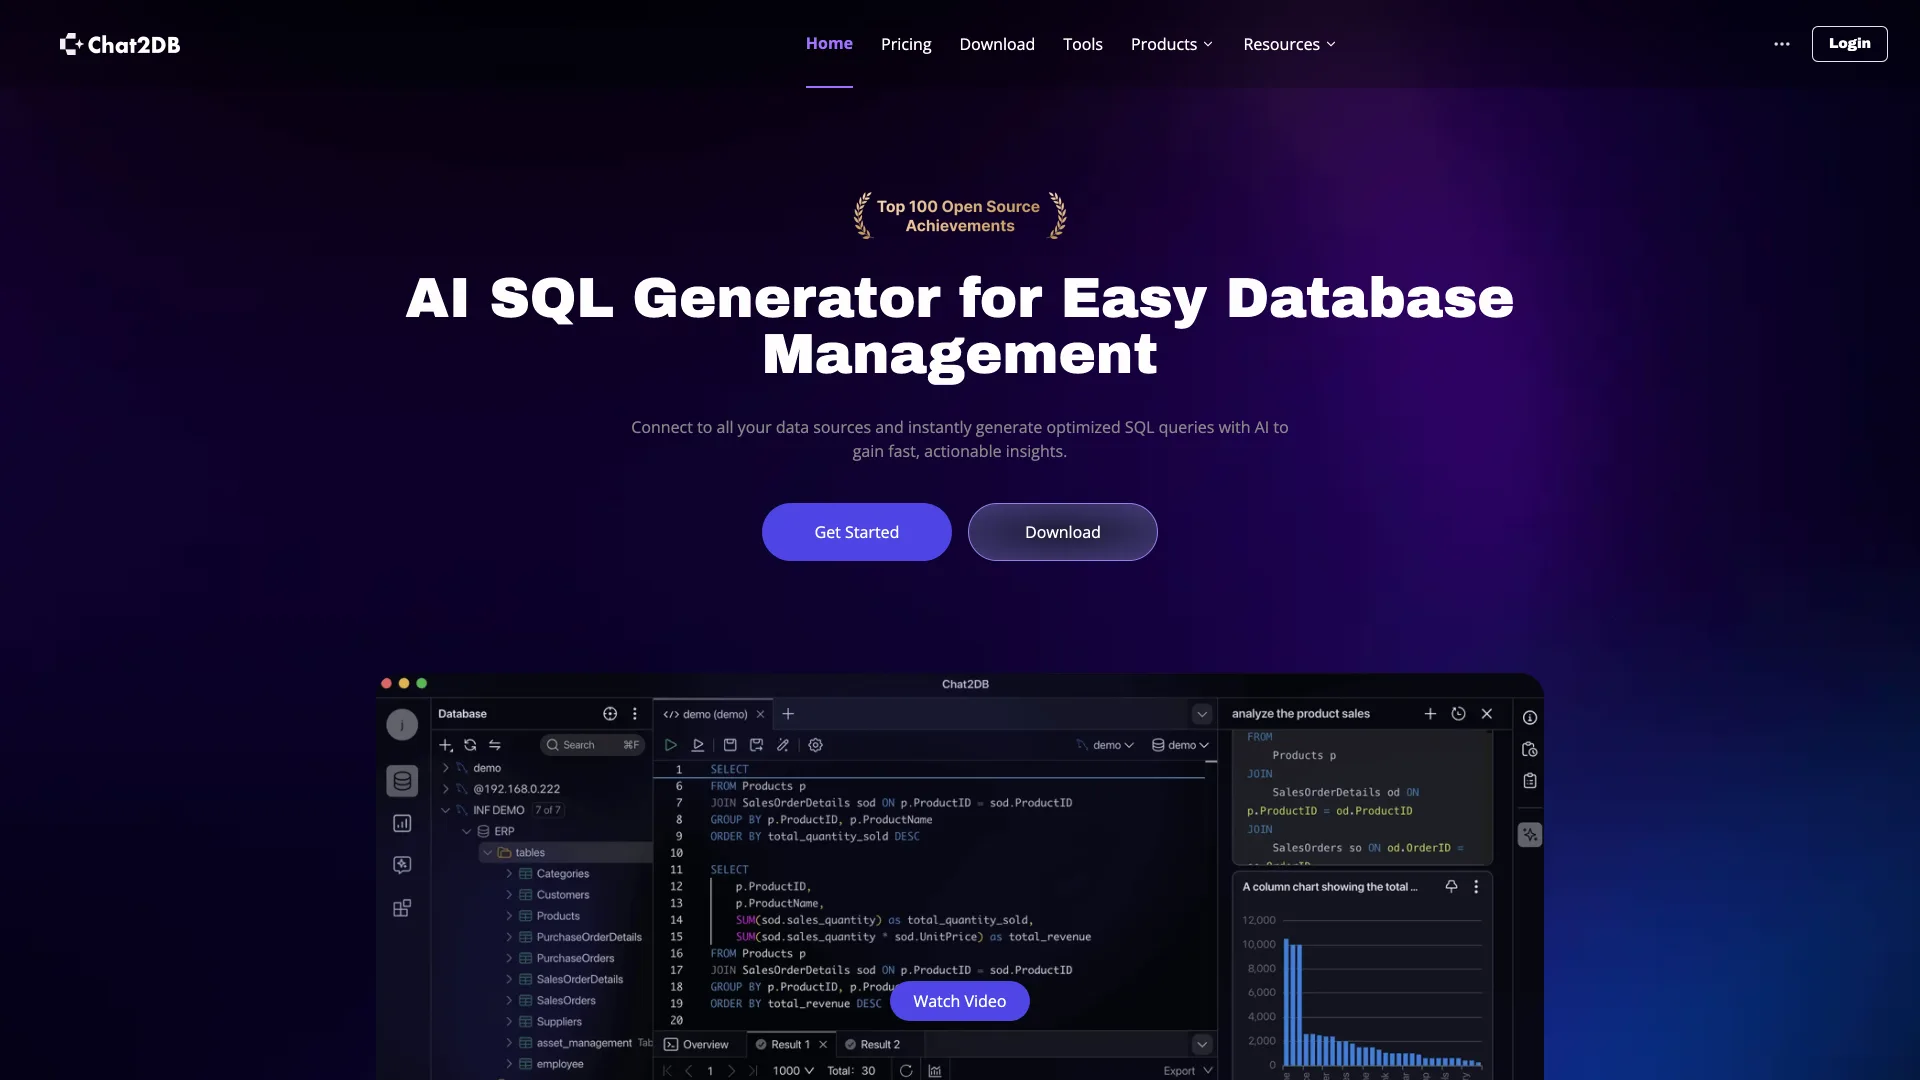Screen dimensions: 1920x1080
Task: Open the 1000 rows page-size dropdown
Action: 793,1071
